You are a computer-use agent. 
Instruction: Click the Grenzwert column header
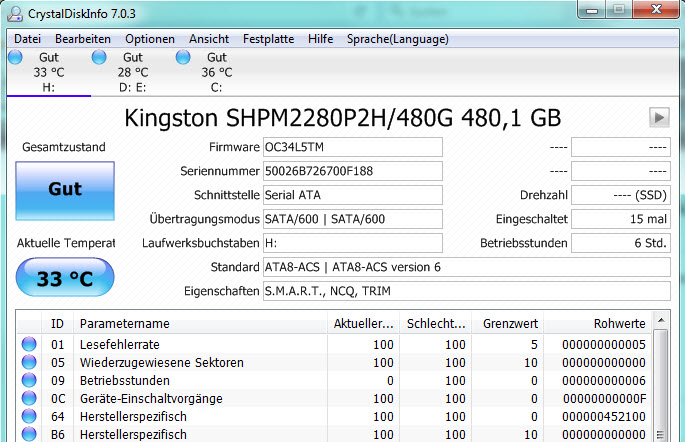click(508, 324)
